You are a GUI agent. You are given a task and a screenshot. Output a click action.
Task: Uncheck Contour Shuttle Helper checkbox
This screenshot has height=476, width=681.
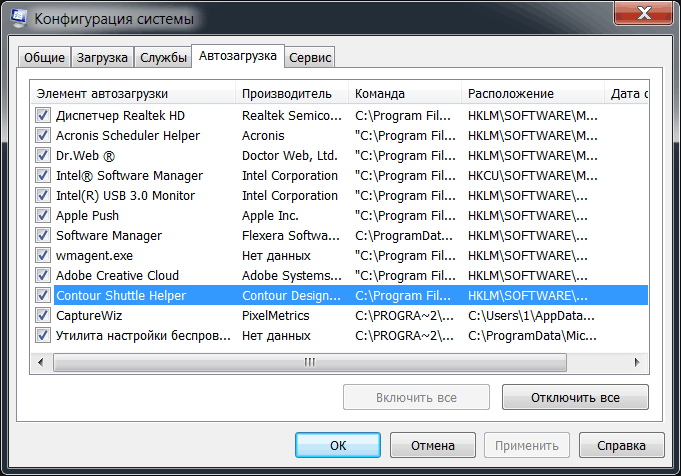point(43,295)
